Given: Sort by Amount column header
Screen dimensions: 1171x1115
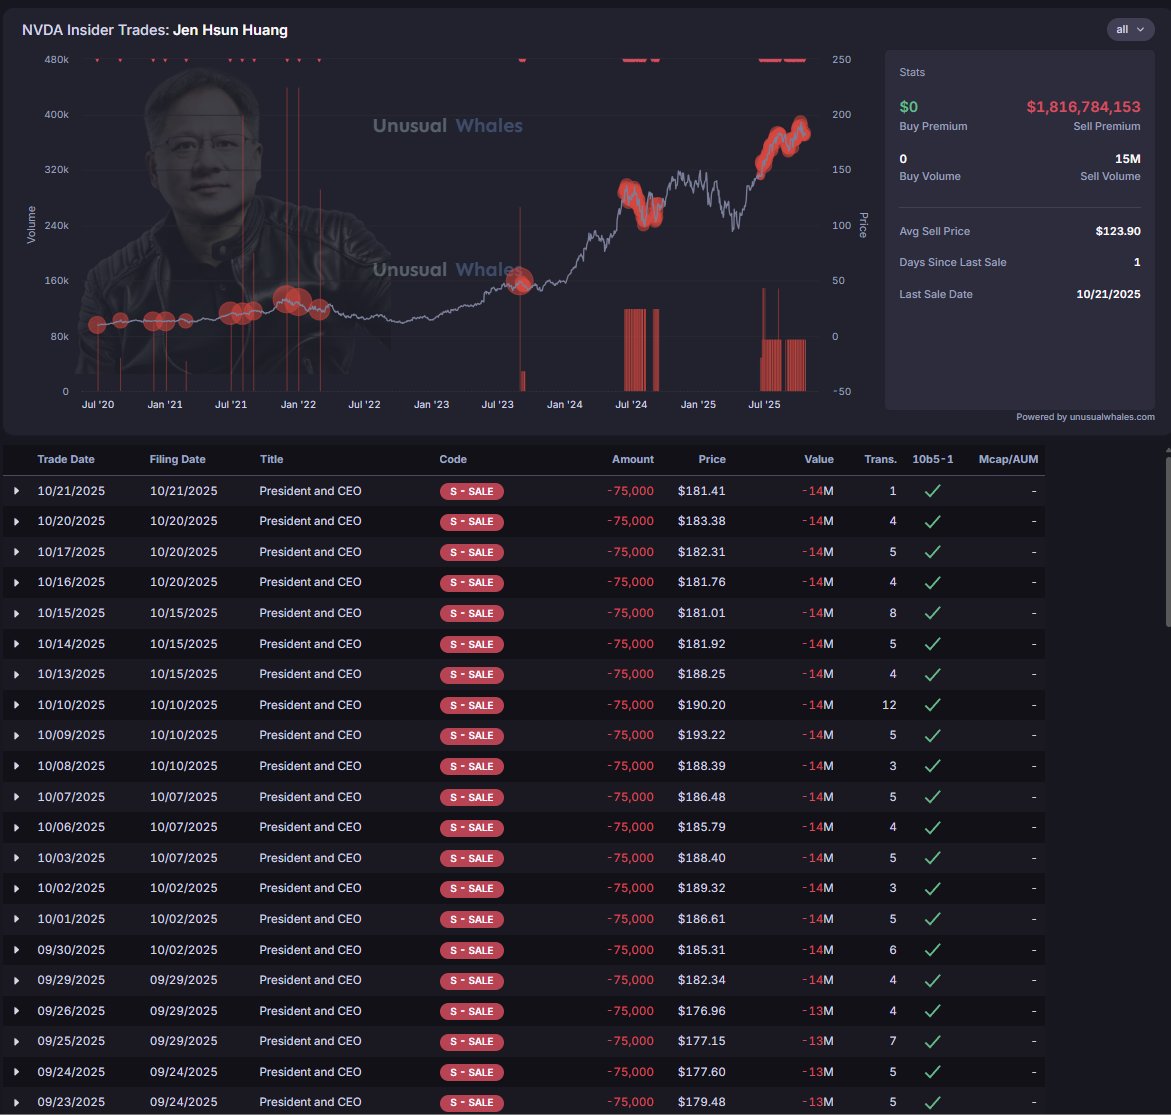Looking at the screenshot, I should [633, 459].
